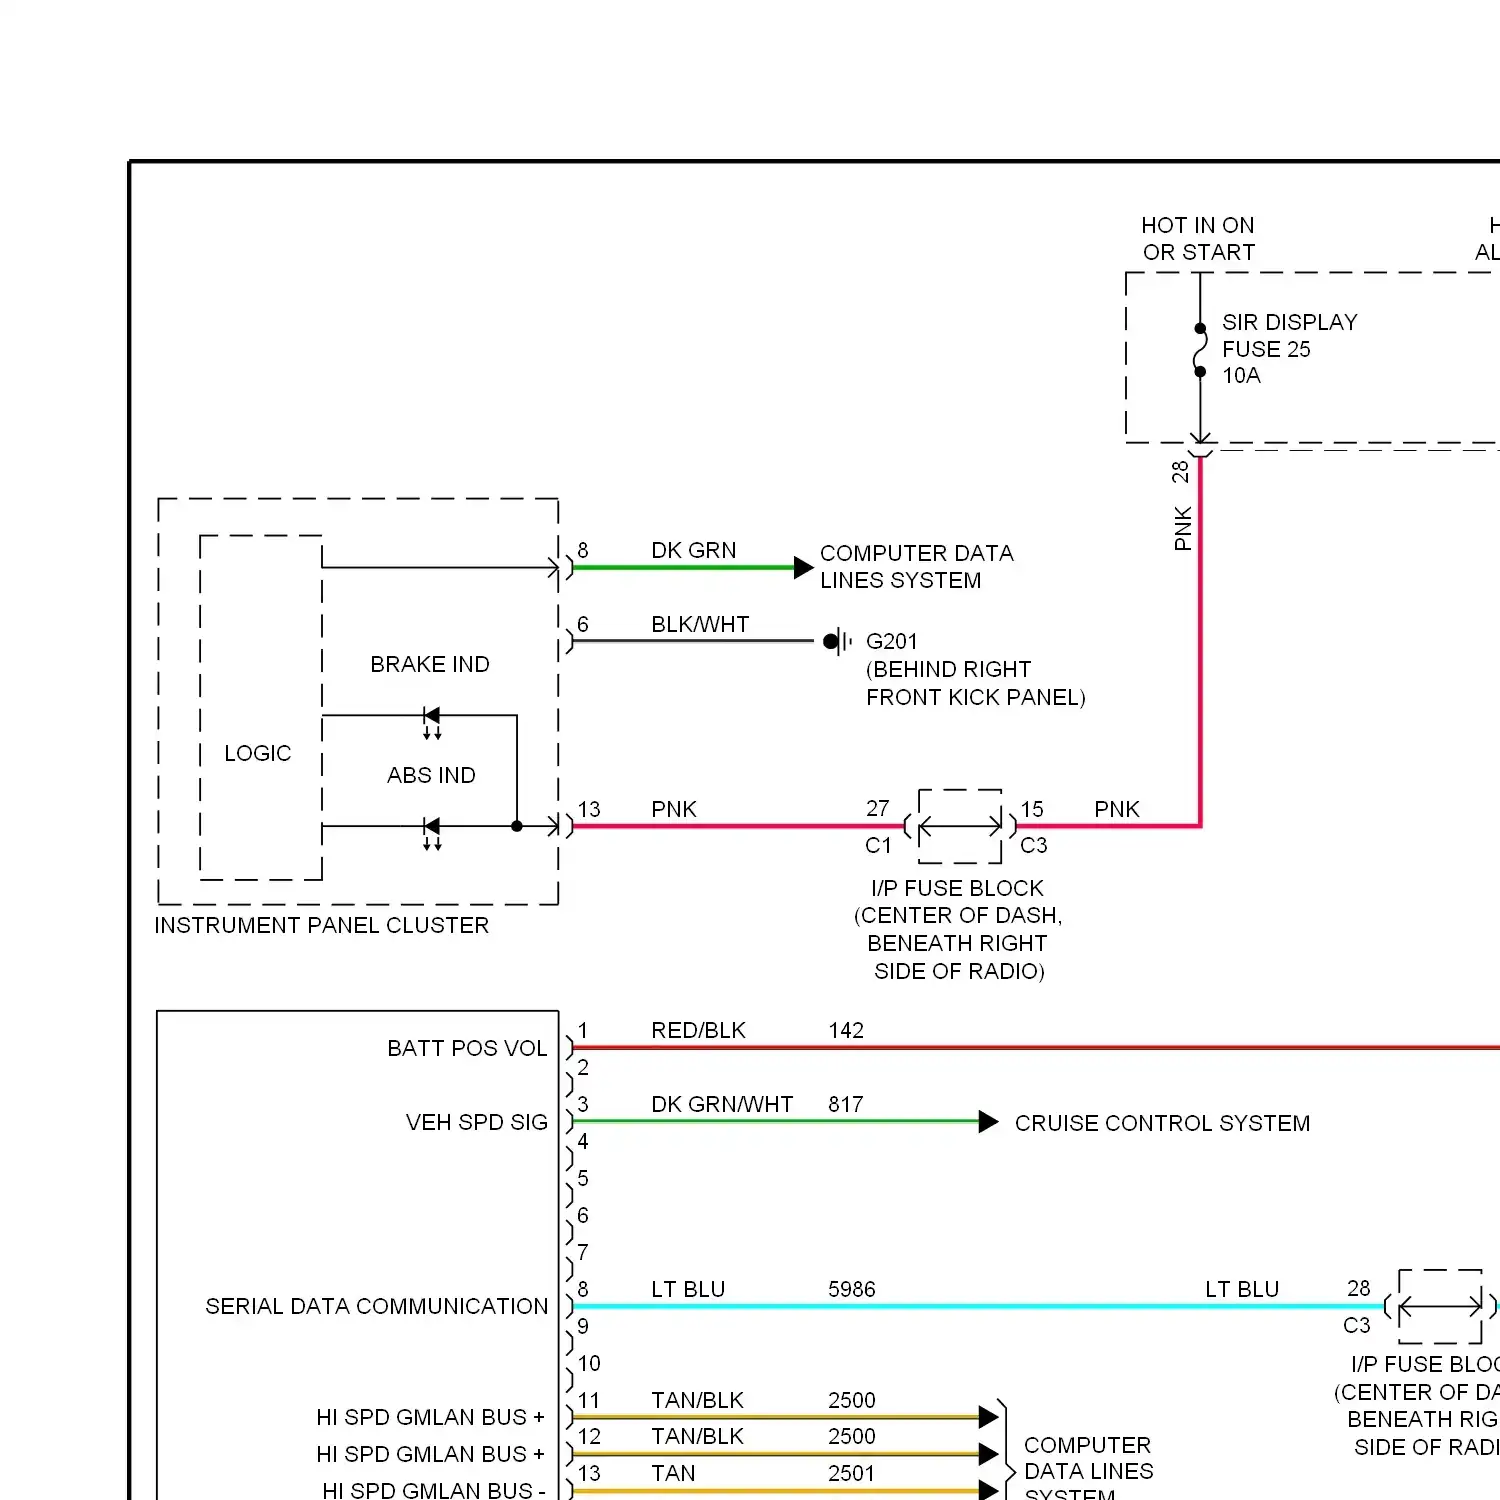Click the "DK GRN/WHT" wire label
Viewport: 1500px width, 1500px height.
(x=722, y=1105)
